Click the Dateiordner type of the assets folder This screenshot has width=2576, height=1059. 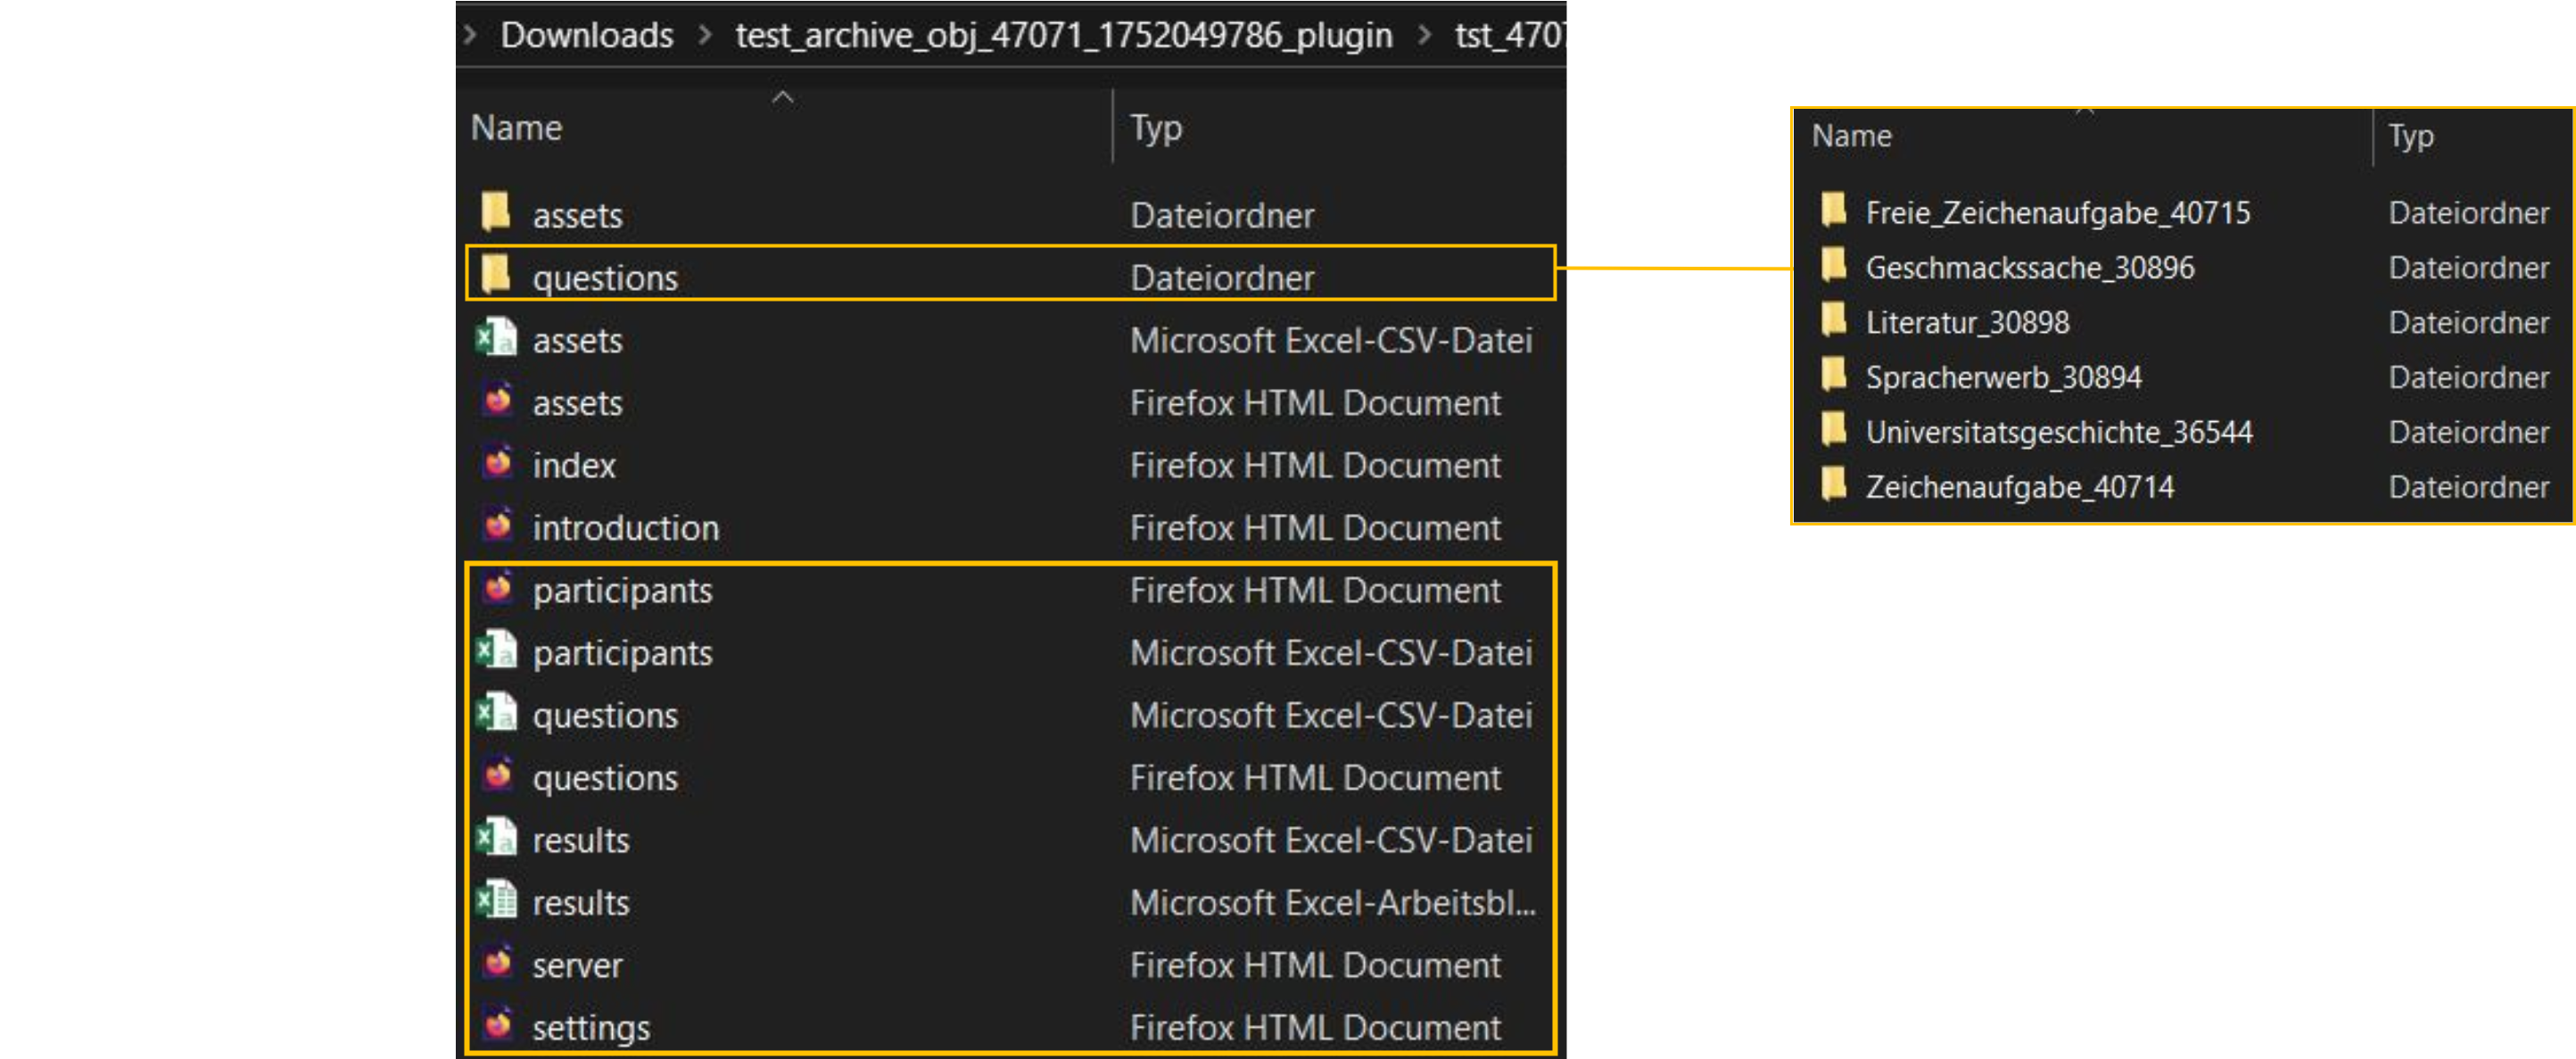[x=1222, y=215]
